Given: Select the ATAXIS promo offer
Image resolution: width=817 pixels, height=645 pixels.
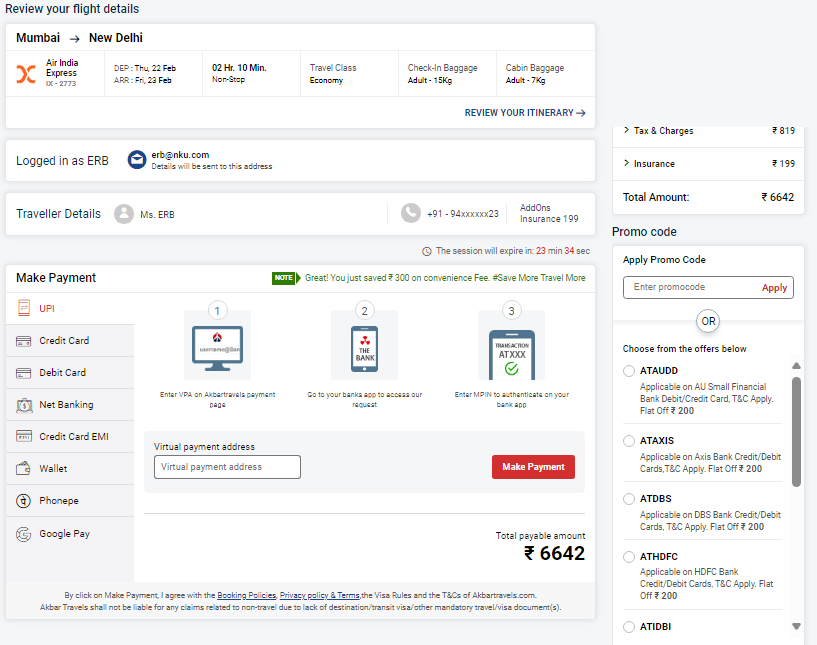Looking at the screenshot, I should pos(629,441).
